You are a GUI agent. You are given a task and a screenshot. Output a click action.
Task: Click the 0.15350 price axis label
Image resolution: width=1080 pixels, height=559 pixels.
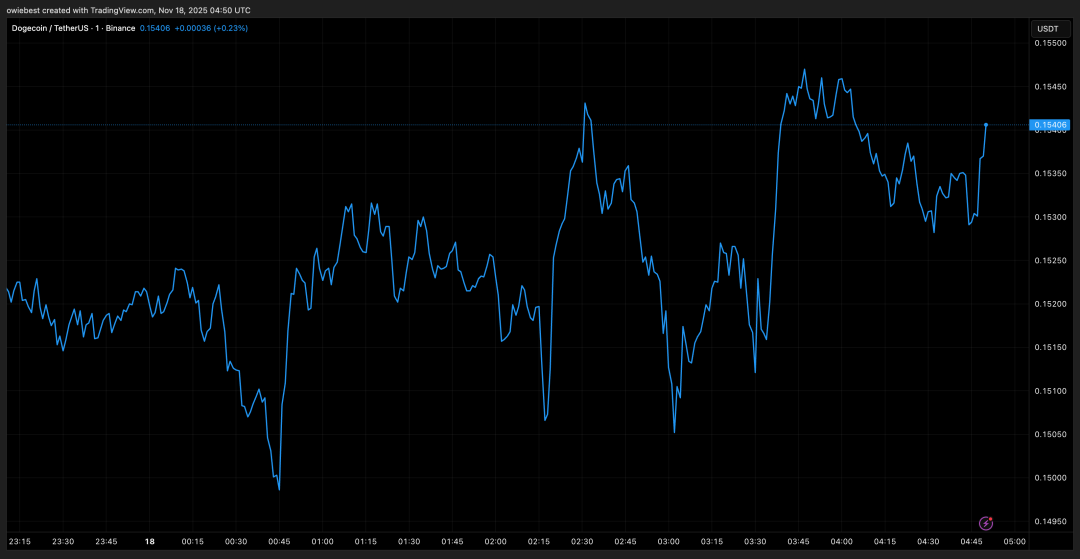click(1050, 173)
